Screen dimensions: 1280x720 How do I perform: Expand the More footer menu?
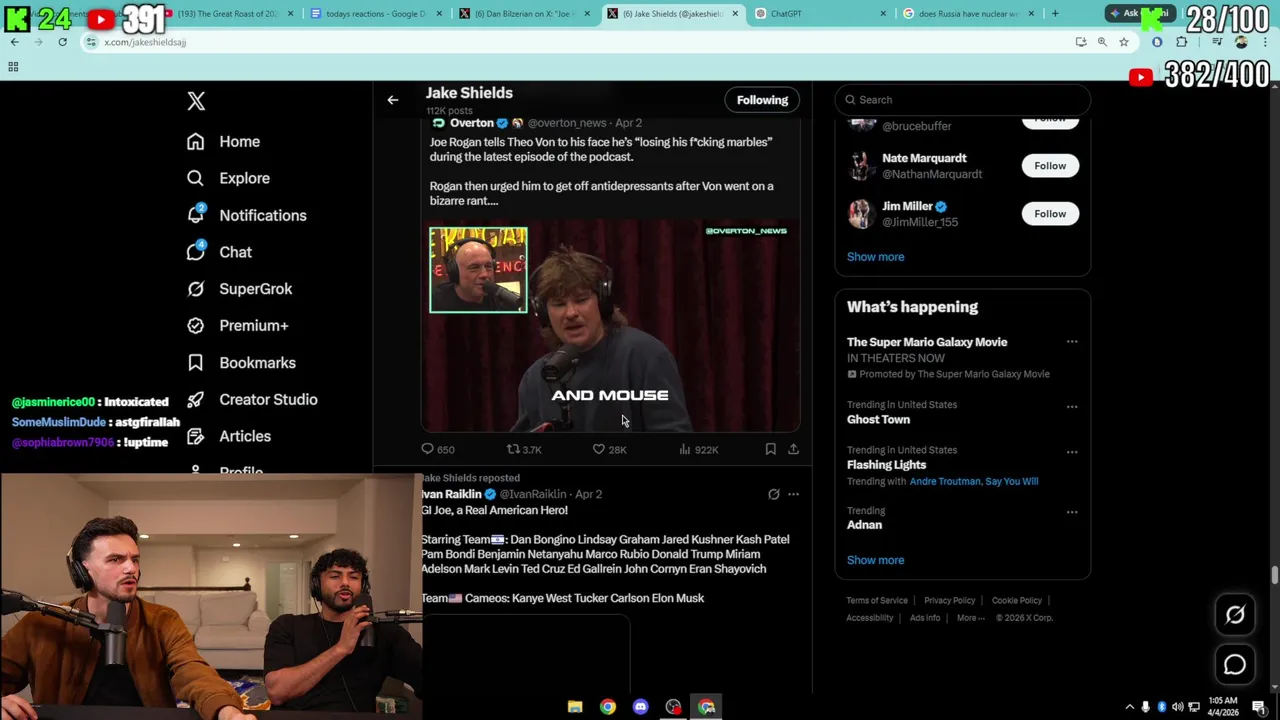click(970, 618)
